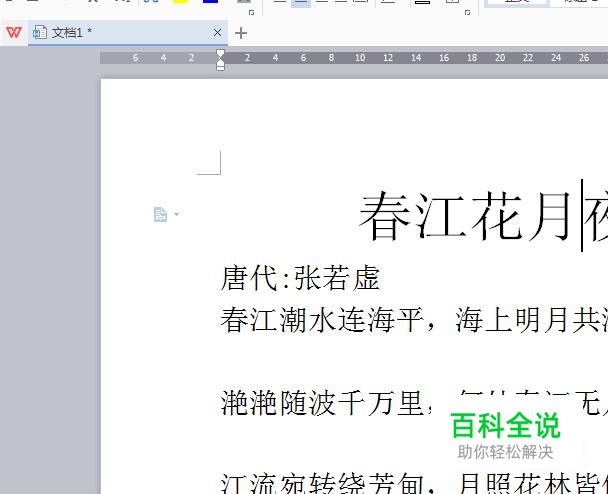Switch to the 文档1 document tab
608x494 pixels.
pos(128,33)
